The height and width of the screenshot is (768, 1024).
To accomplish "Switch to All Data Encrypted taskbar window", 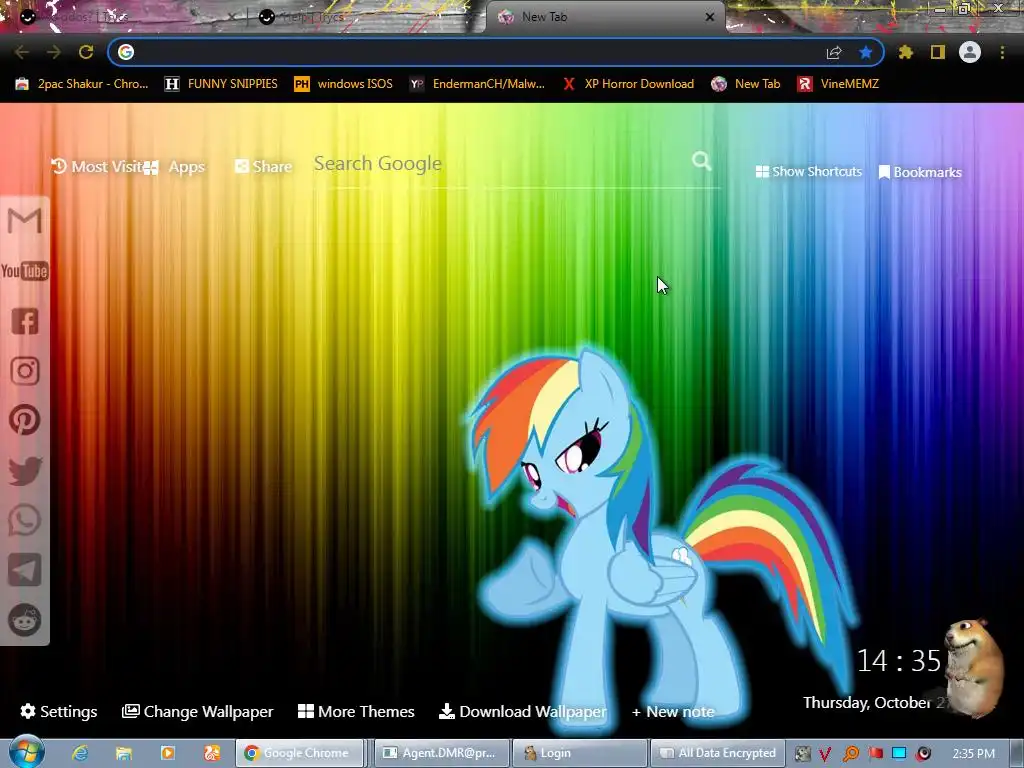I will pos(718,753).
